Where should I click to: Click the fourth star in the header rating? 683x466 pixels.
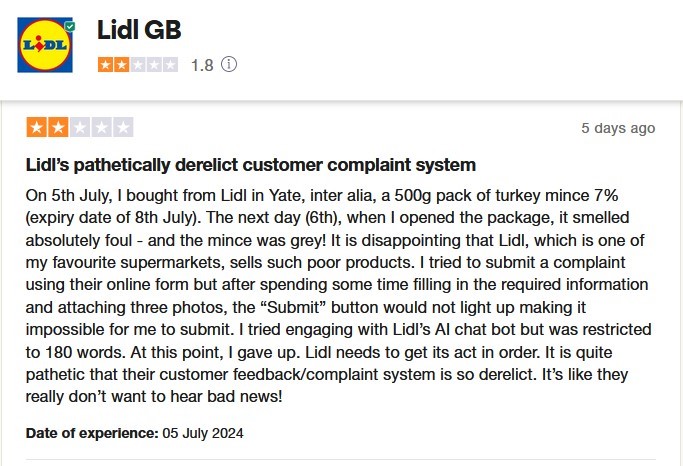click(x=154, y=65)
